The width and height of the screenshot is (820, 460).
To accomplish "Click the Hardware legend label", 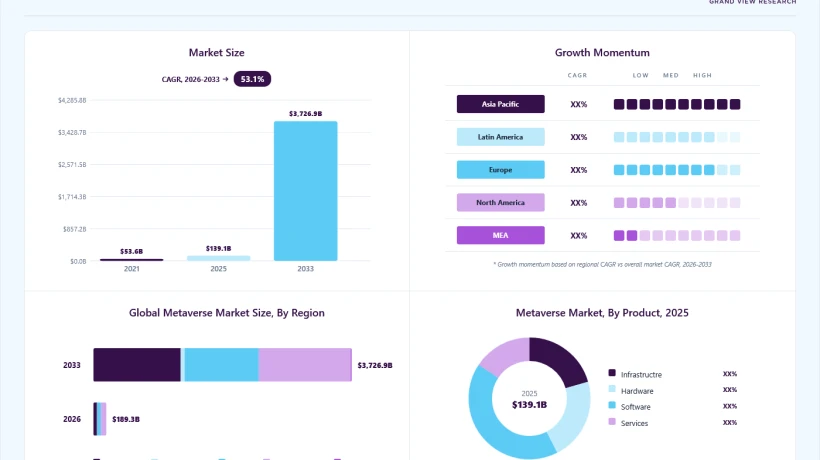I will (637, 391).
